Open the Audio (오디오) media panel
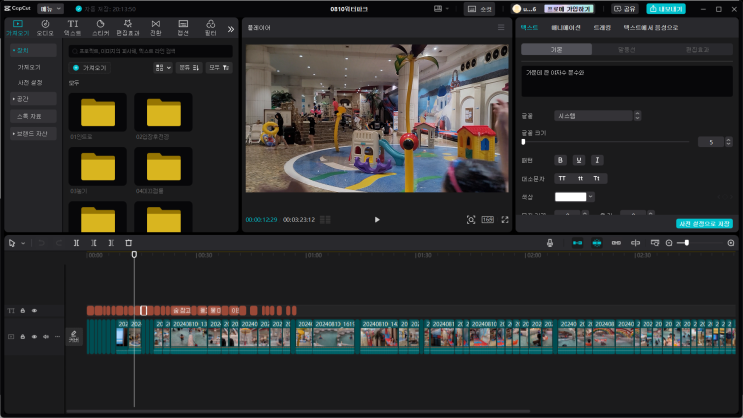Screen dimensions: 743x418 [45, 26]
